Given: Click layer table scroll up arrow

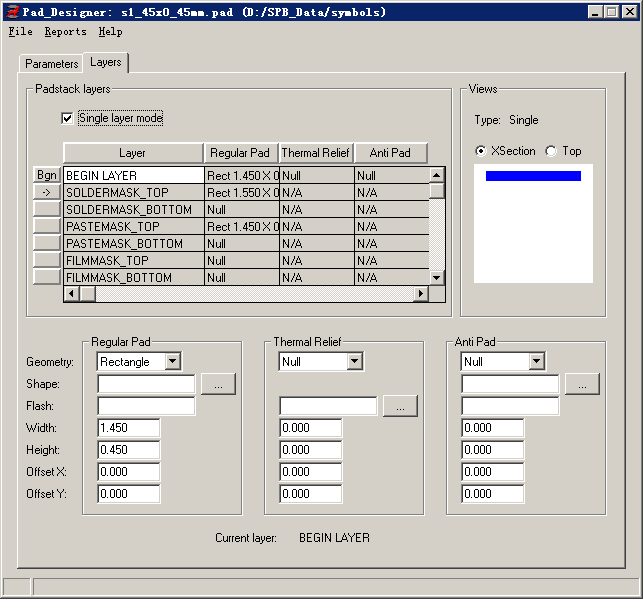Looking at the screenshot, I should click(x=437, y=175).
